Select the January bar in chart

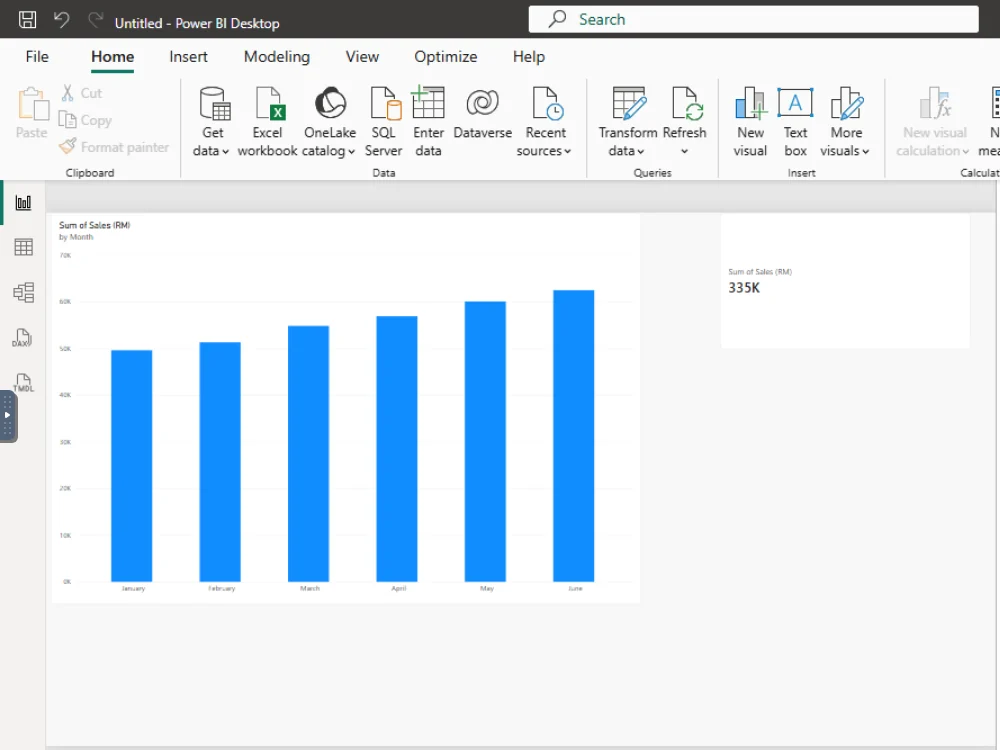click(131, 466)
